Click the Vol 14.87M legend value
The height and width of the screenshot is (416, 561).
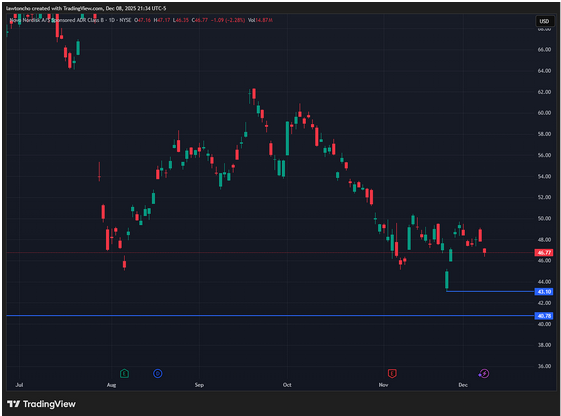coord(260,20)
